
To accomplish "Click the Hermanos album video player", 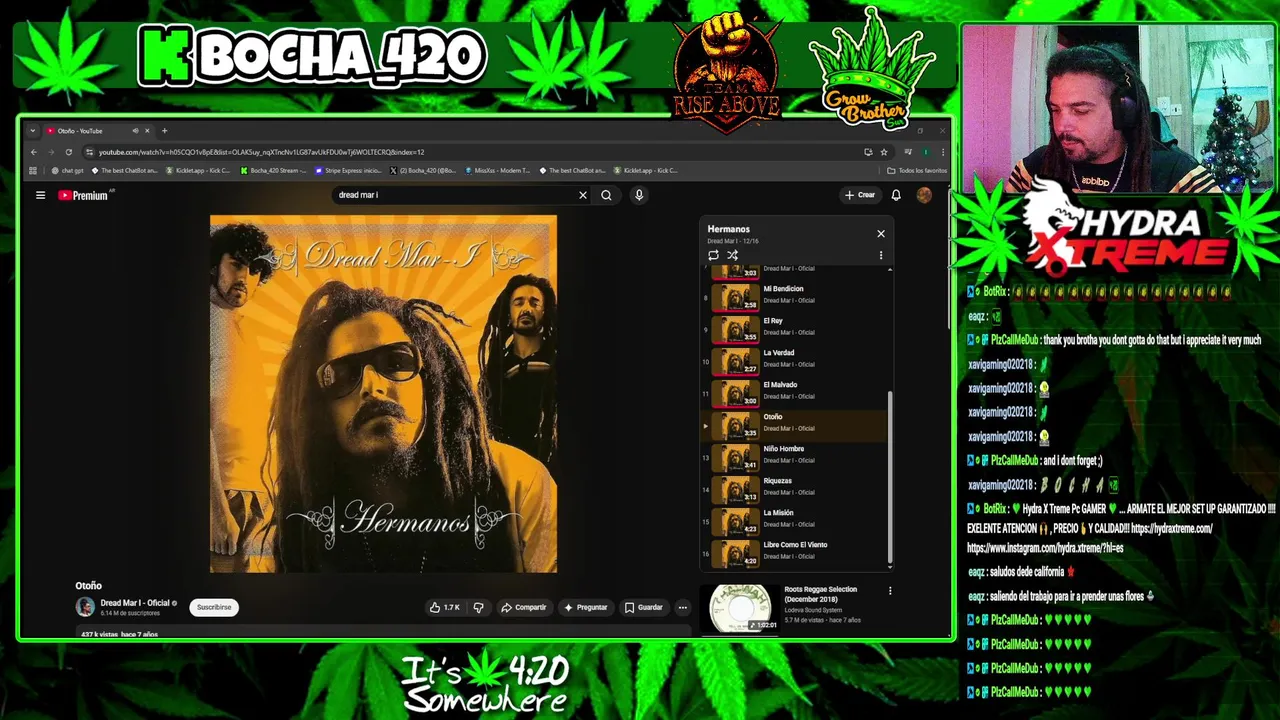I will tap(384, 394).
